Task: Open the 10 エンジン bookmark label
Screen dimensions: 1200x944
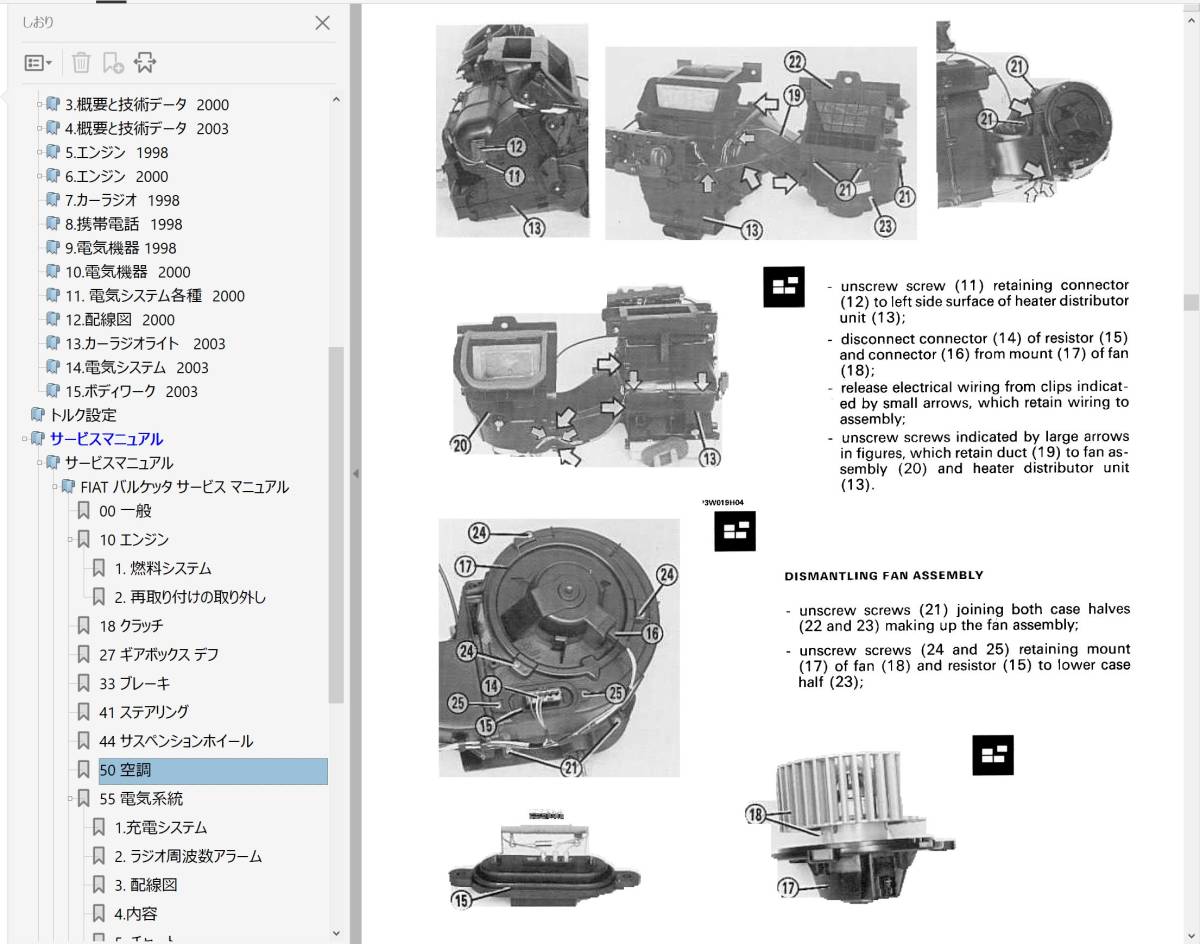Action: [x=134, y=540]
